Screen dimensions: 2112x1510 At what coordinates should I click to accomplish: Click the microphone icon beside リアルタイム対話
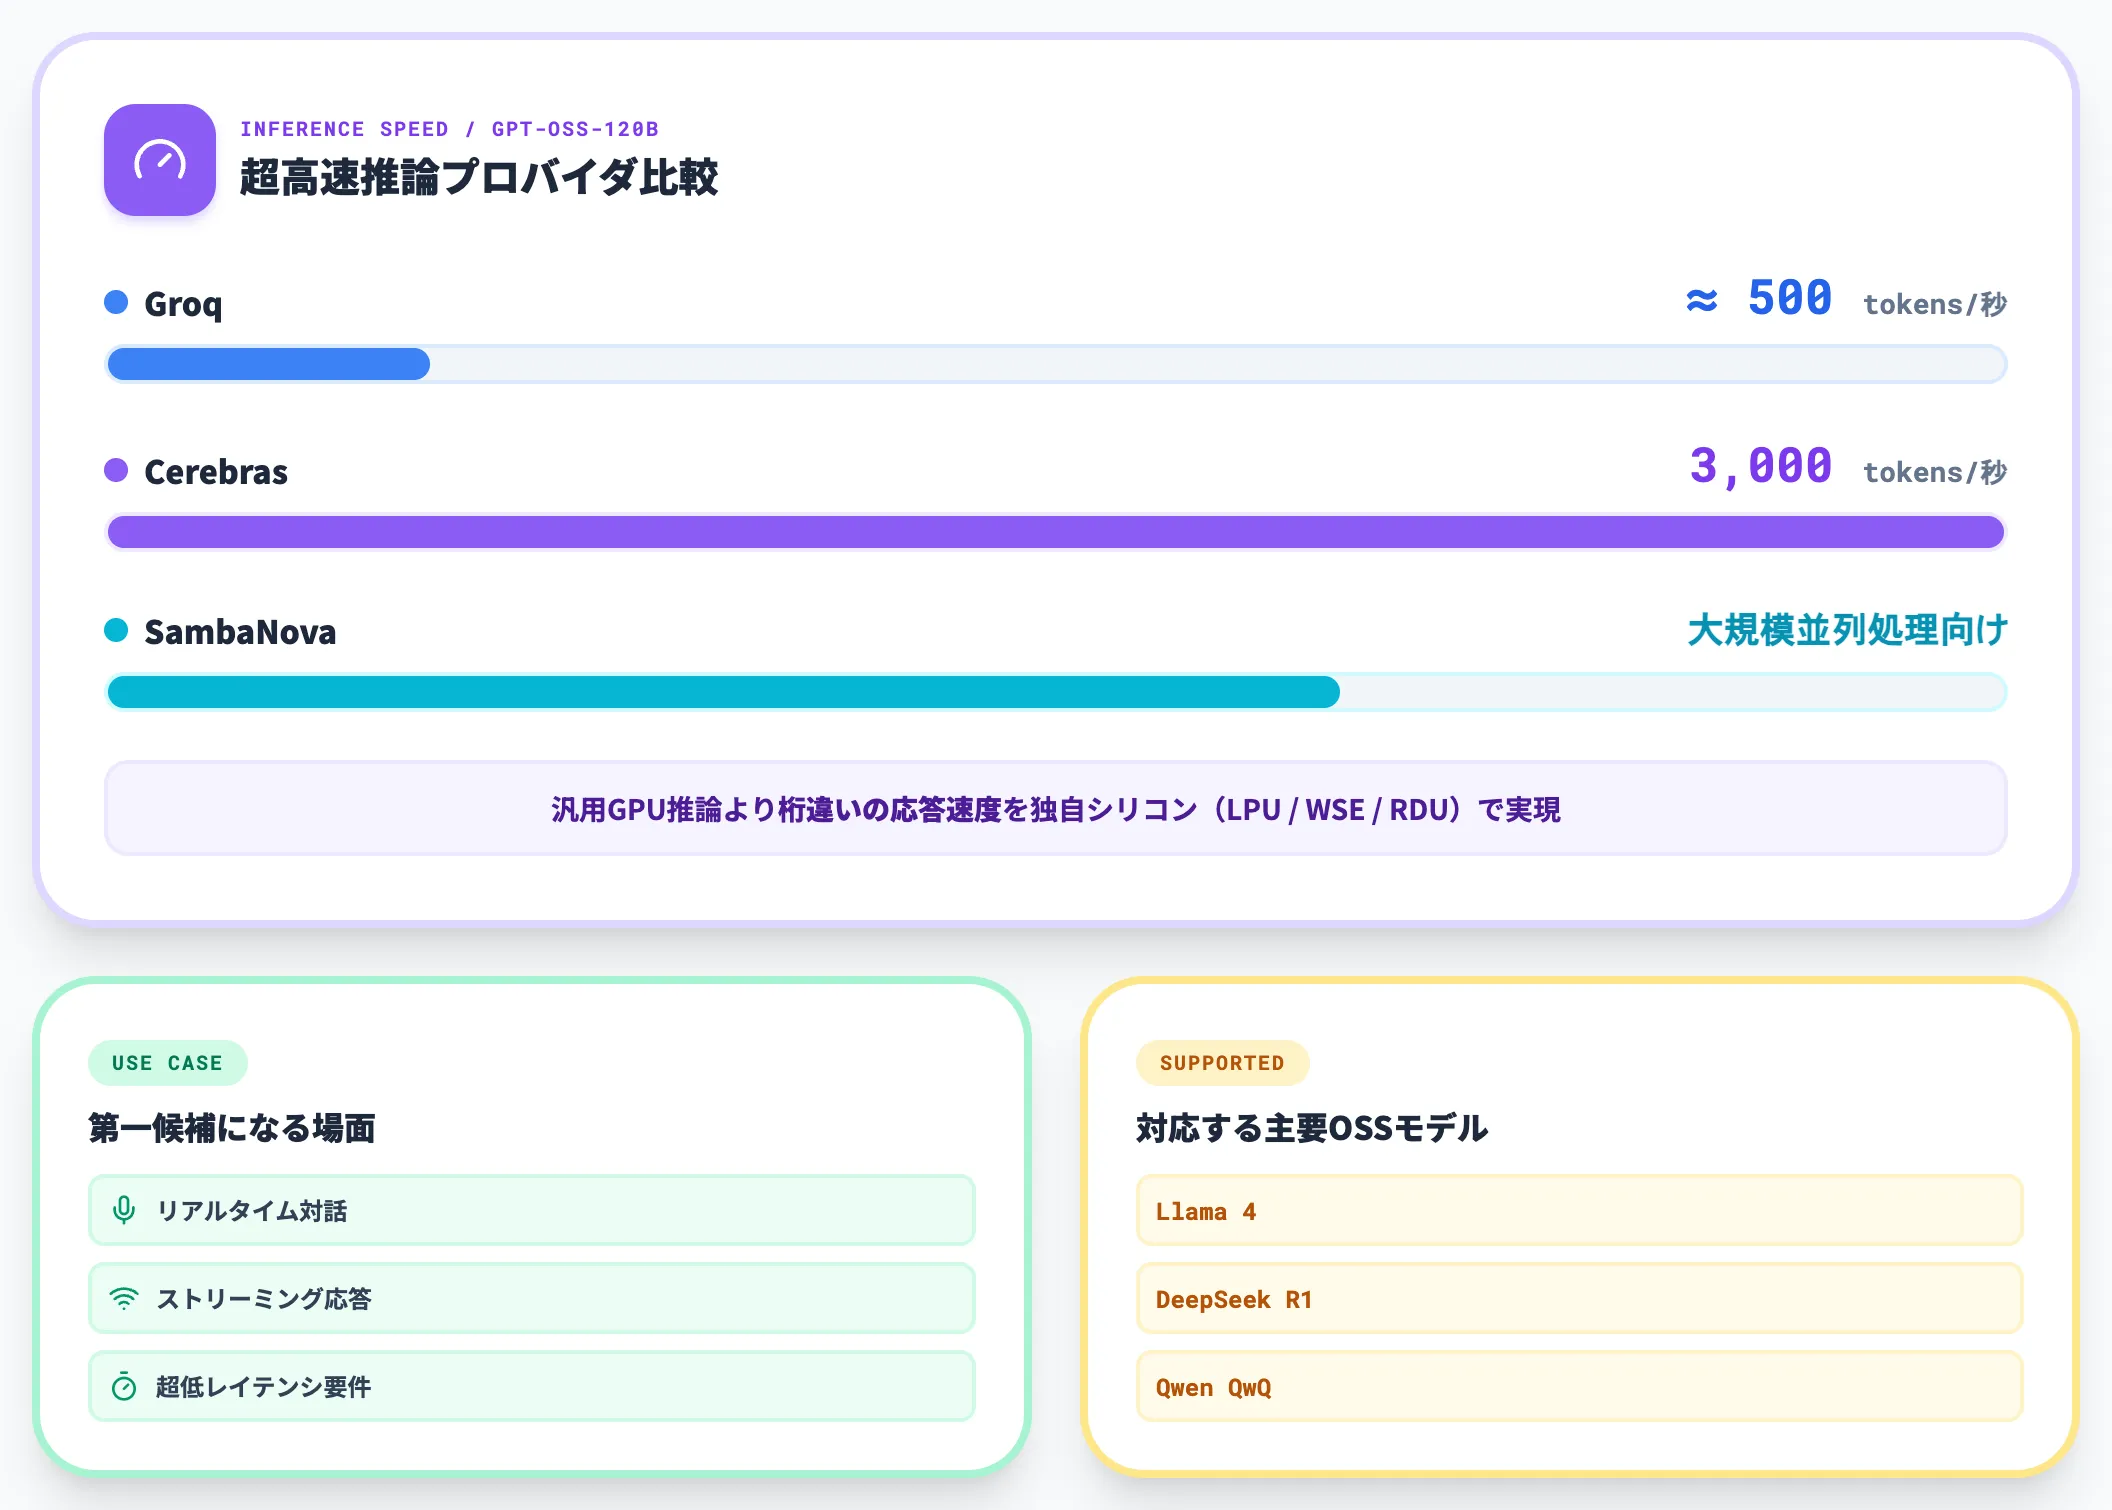click(124, 1210)
